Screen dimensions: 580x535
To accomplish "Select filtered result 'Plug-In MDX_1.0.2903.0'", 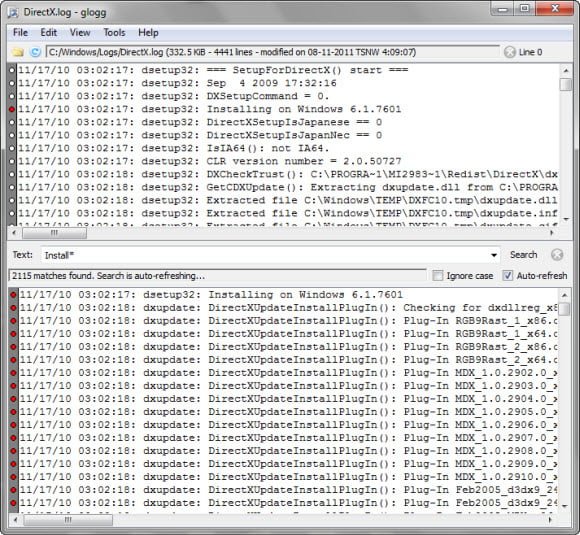I will 288,386.
